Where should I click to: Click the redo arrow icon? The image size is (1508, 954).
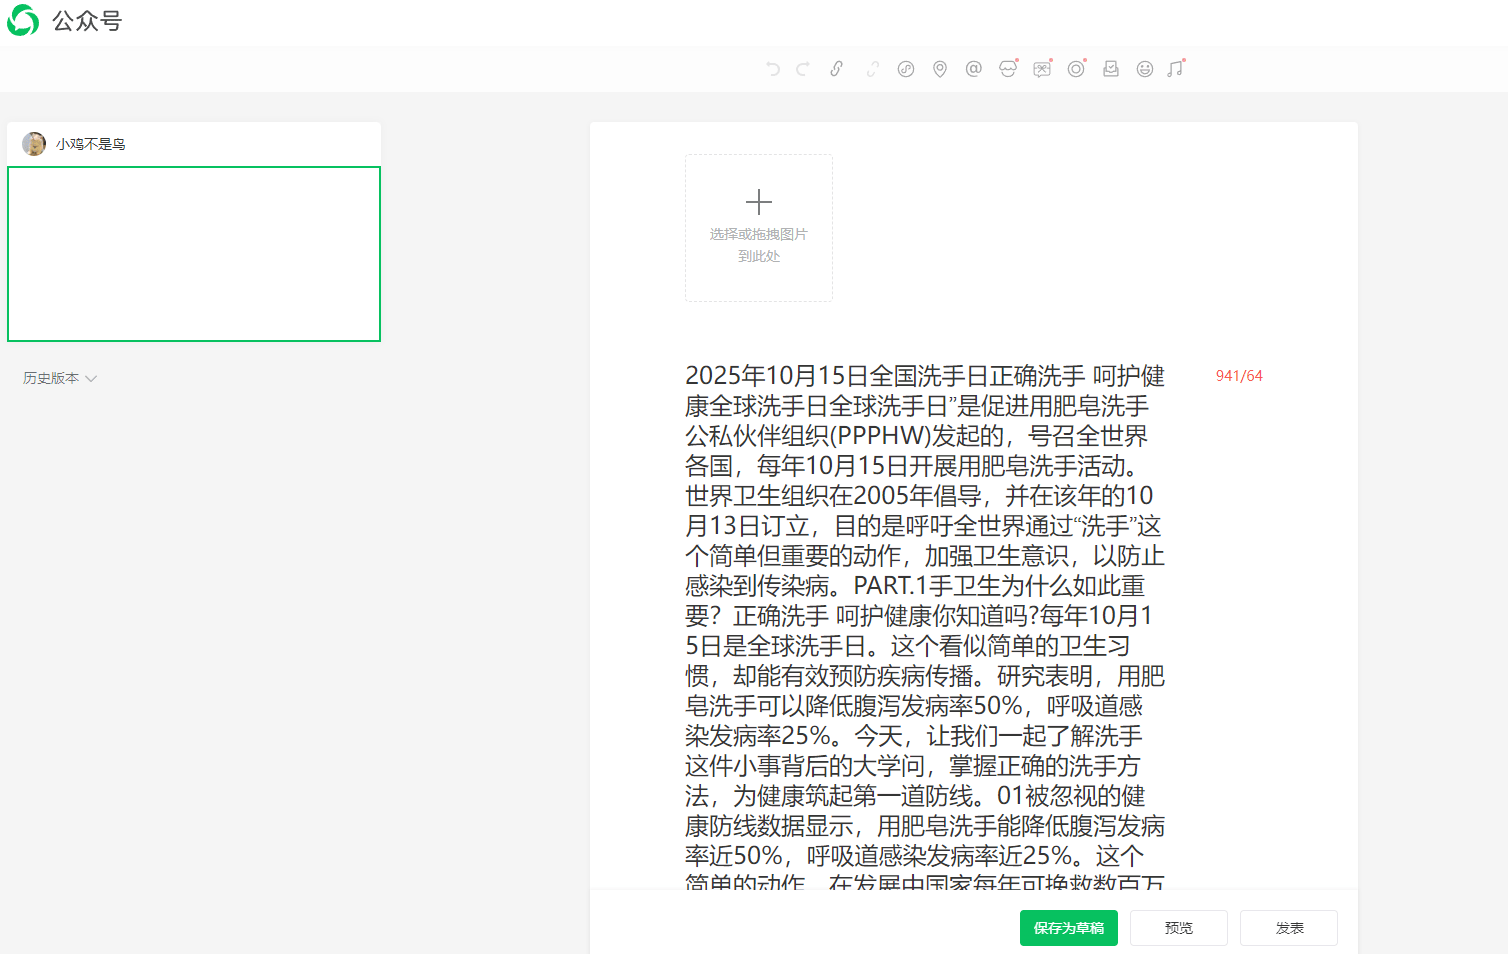(802, 69)
